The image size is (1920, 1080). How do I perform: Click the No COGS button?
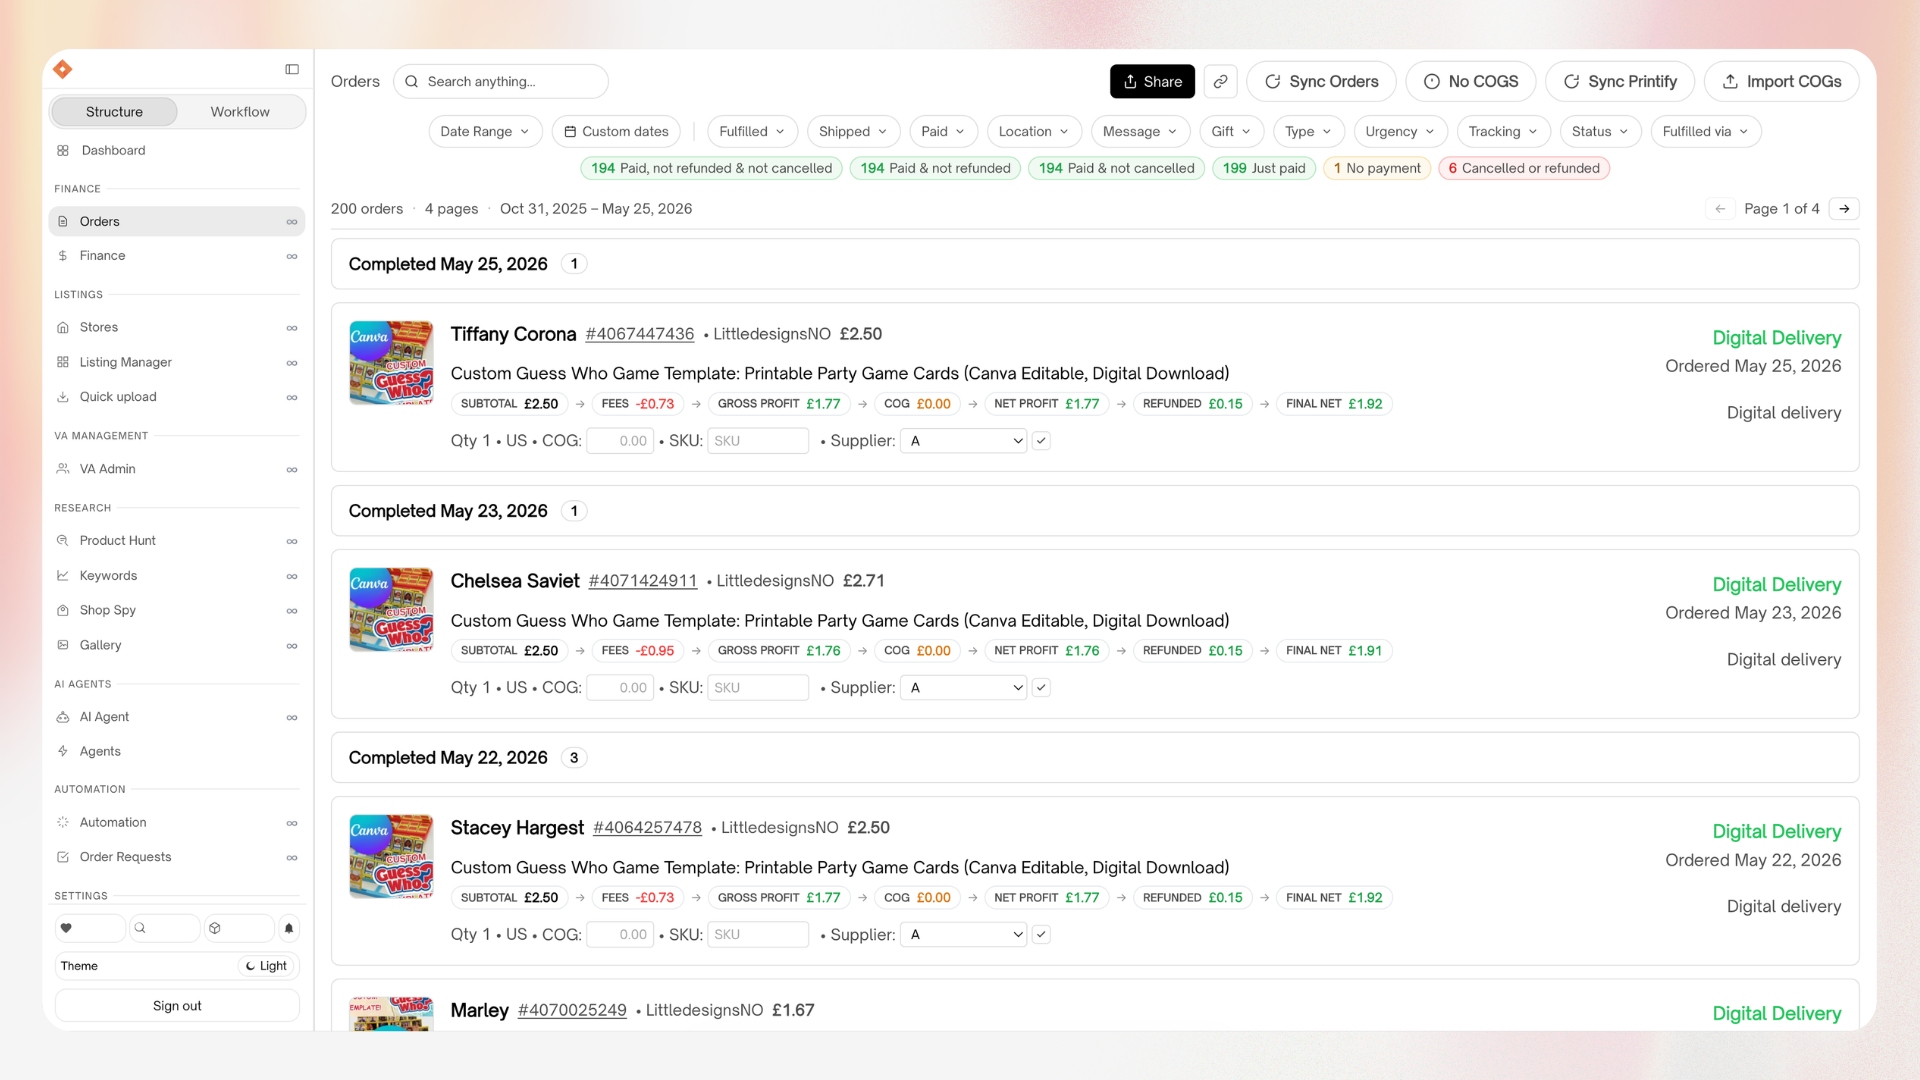pos(1471,82)
